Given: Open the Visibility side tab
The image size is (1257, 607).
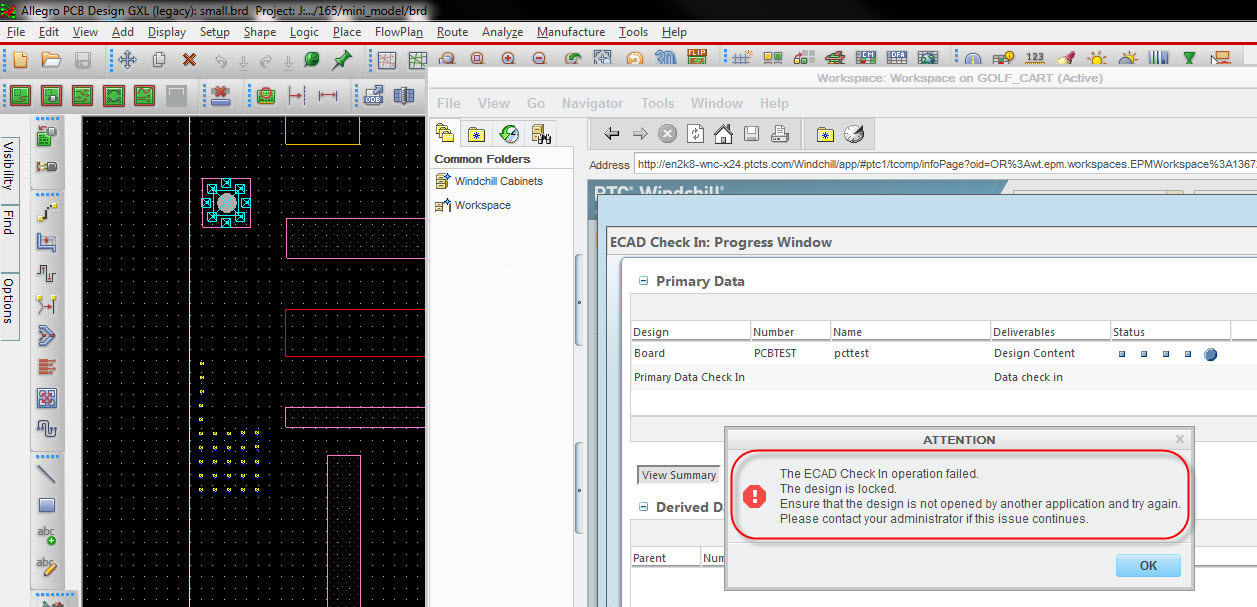Looking at the screenshot, I should [9, 166].
